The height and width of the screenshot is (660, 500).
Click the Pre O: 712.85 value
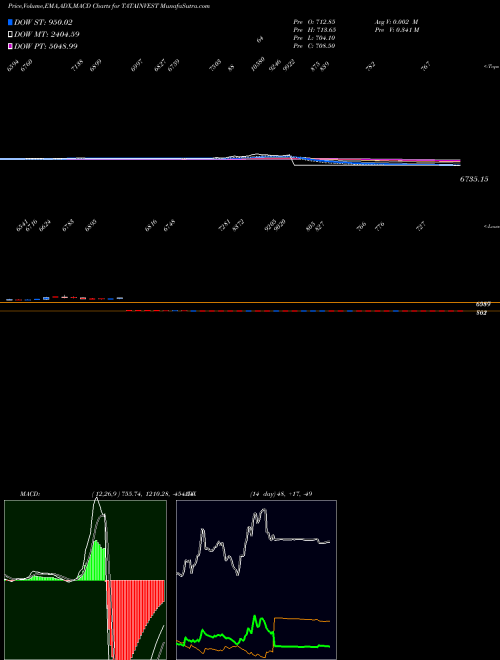(x=314, y=21)
